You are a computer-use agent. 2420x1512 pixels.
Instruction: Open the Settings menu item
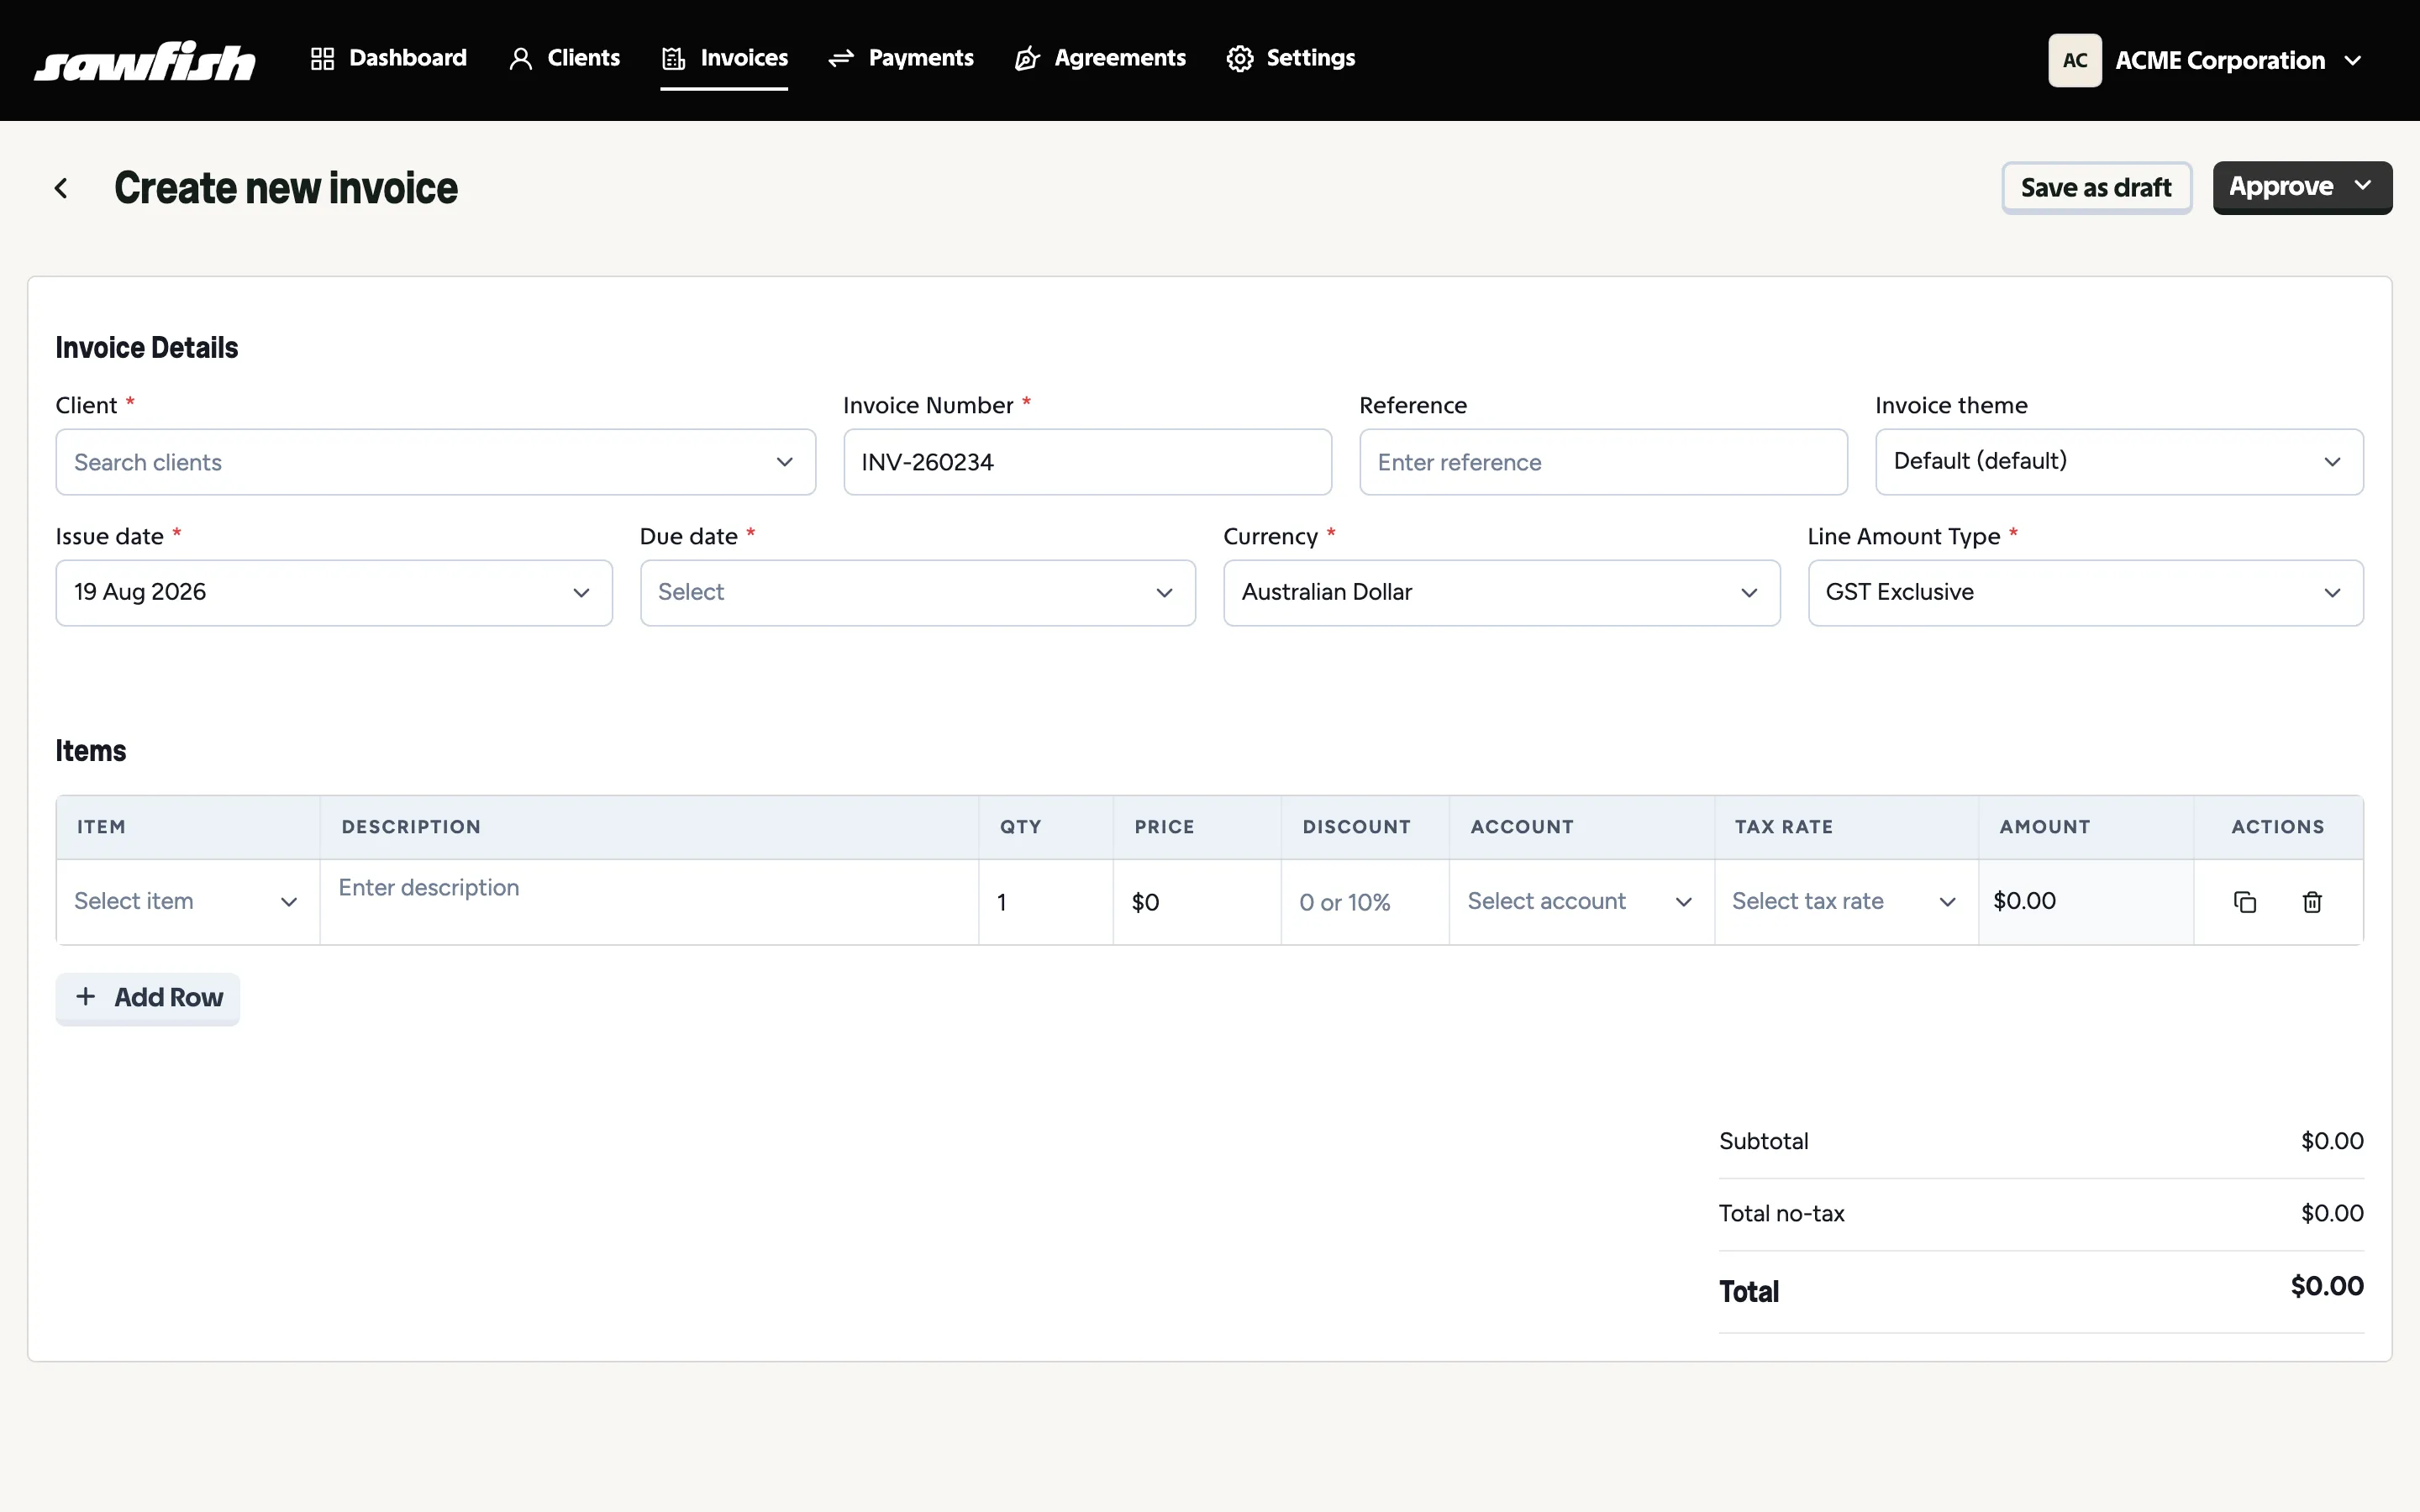coord(1291,59)
